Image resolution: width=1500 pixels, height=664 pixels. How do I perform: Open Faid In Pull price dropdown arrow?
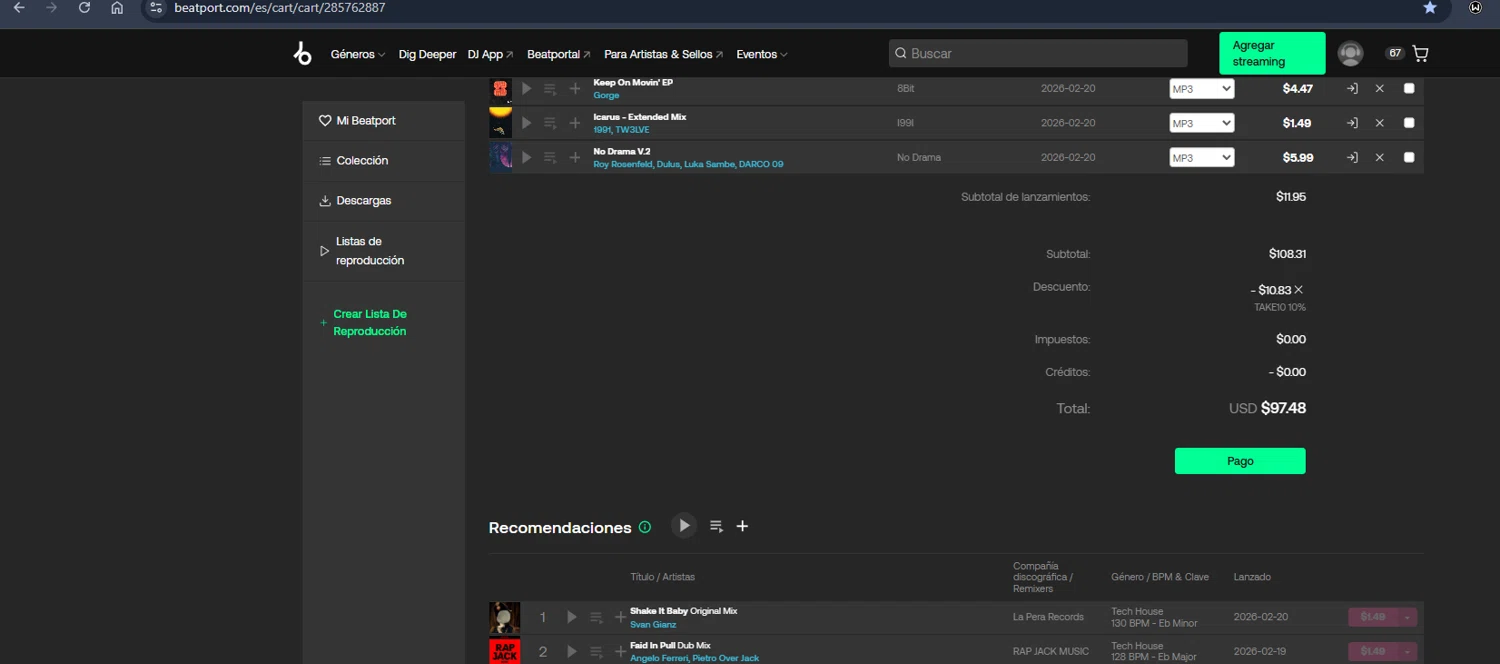(1407, 651)
